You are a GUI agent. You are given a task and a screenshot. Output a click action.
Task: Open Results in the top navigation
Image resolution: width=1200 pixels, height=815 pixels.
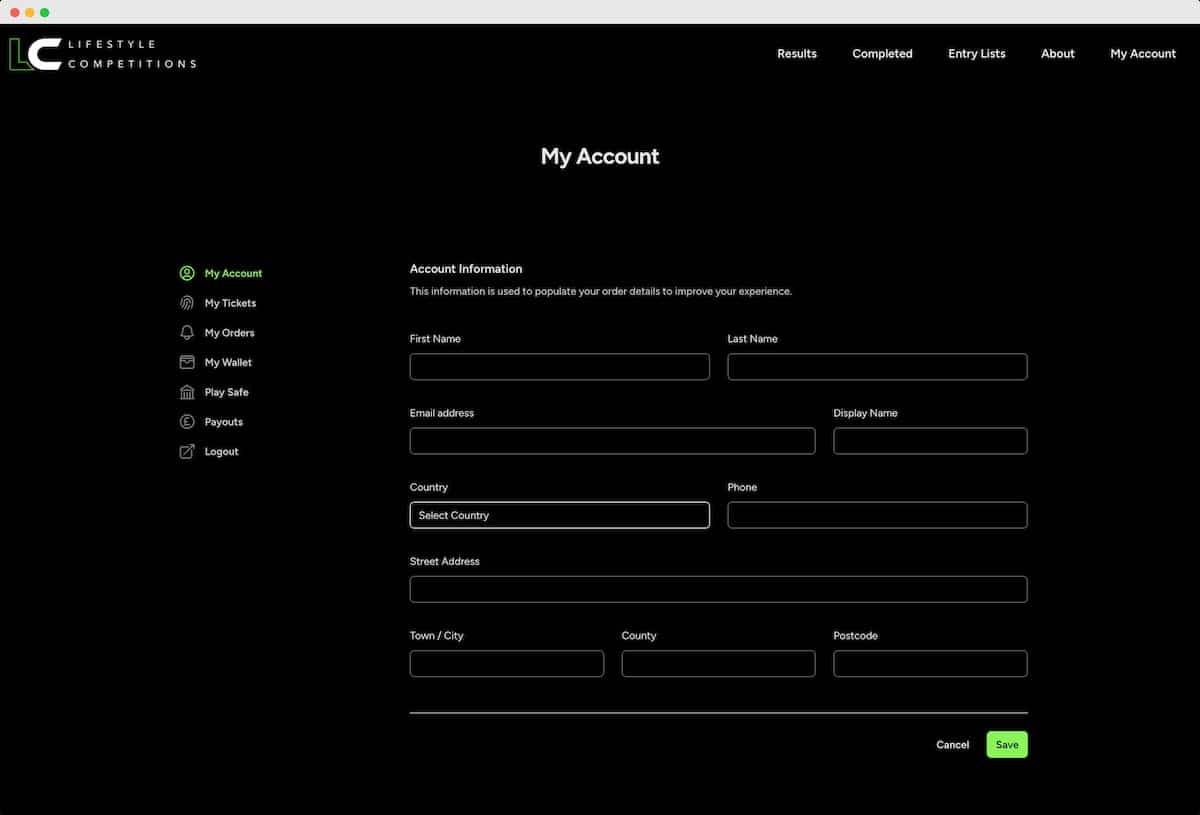coord(796,54)
